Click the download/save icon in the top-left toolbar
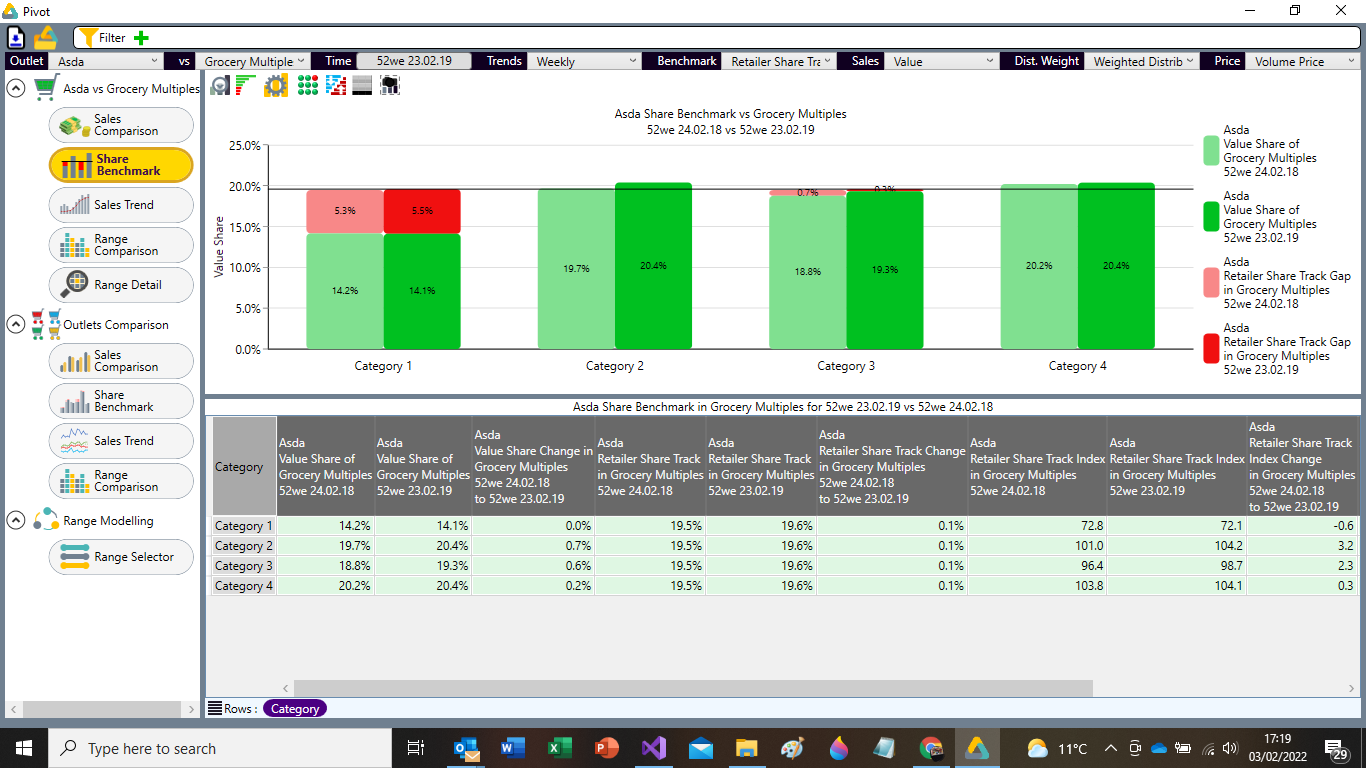The image size is (1366, 768). coord(16,38)
